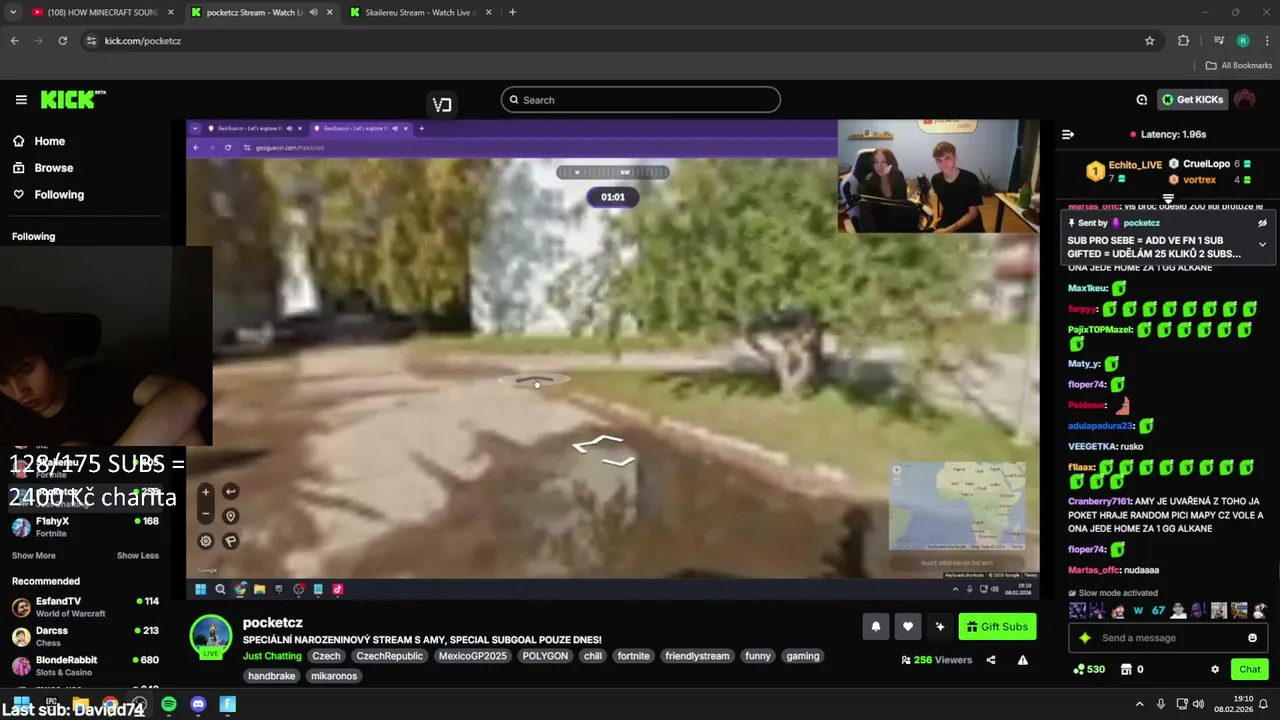The width and height of the screenshot is (1280, 720).
Task: Open the channel points 530 balance
Action: click(1088, 669)
